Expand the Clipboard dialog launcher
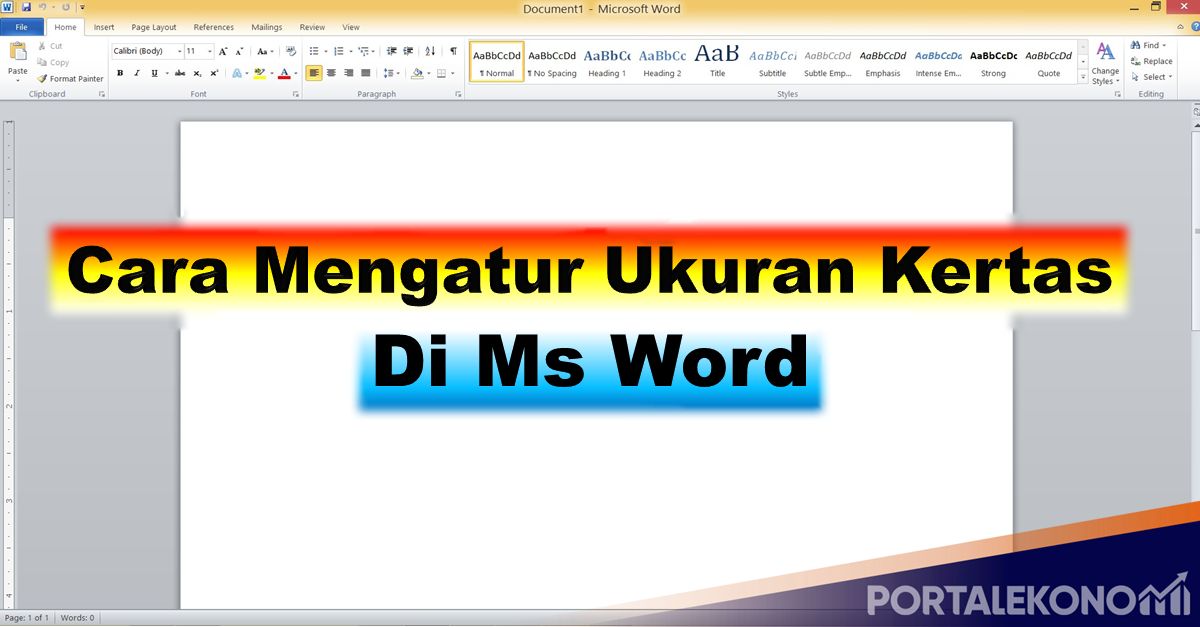Viewport: 1200px width, 627px height. 102,94
